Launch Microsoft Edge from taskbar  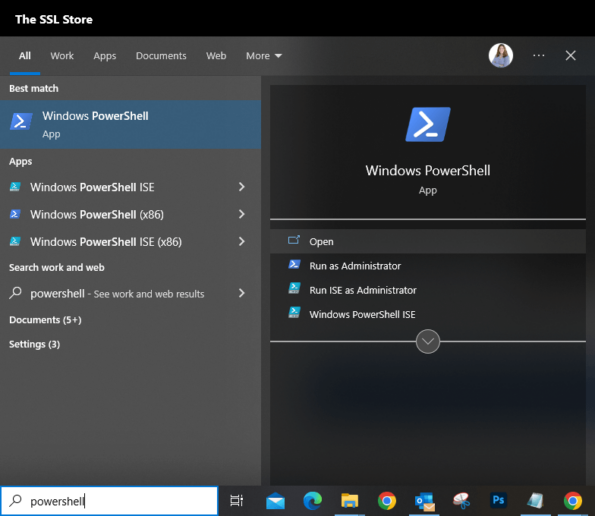tap(312, 501)
